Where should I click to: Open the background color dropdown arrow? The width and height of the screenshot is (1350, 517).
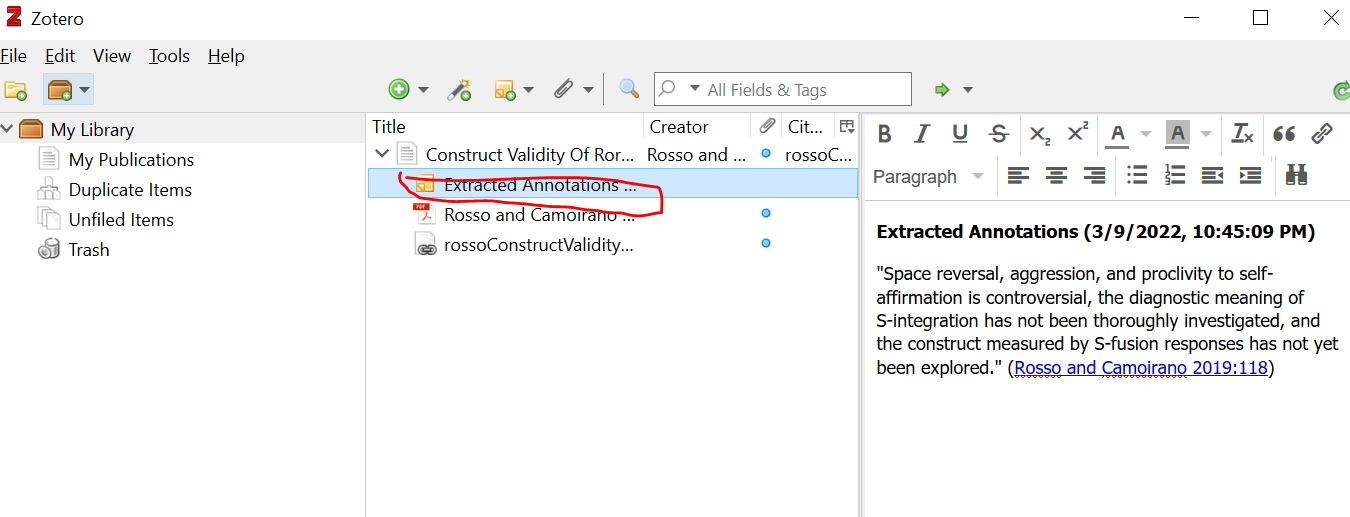pos(1206,133)
